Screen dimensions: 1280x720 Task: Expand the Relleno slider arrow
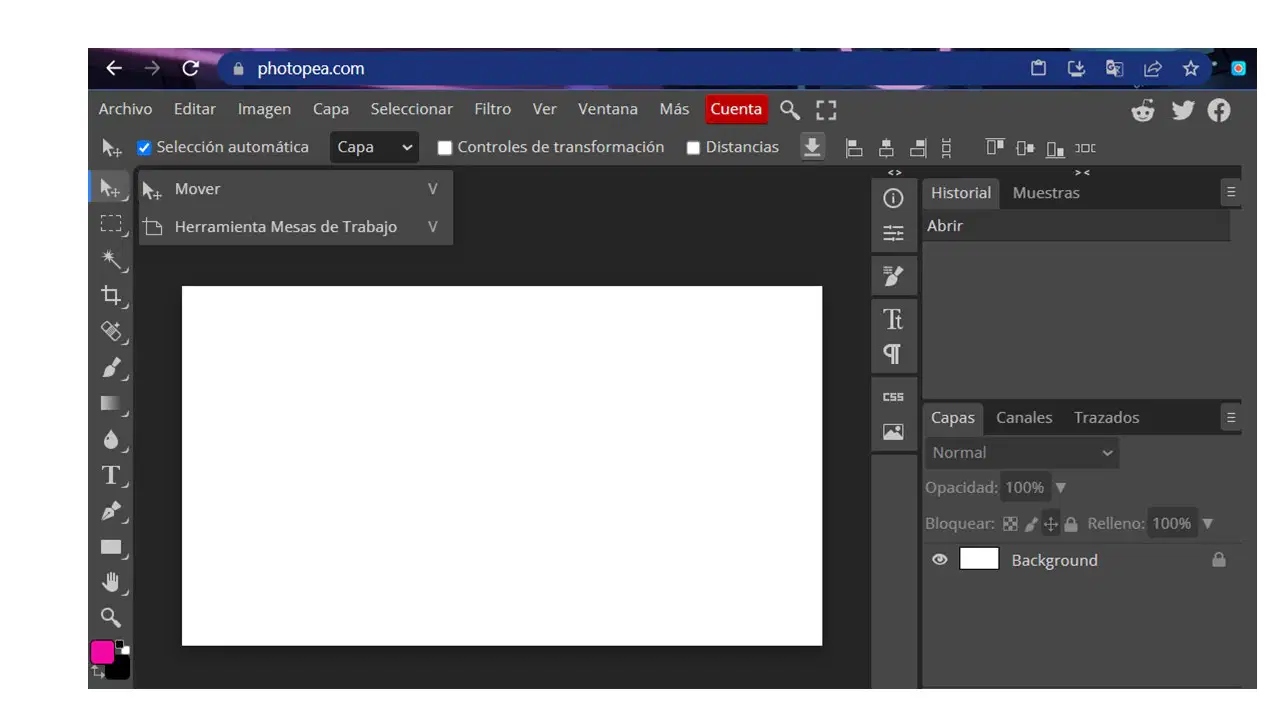point(1208,524)
